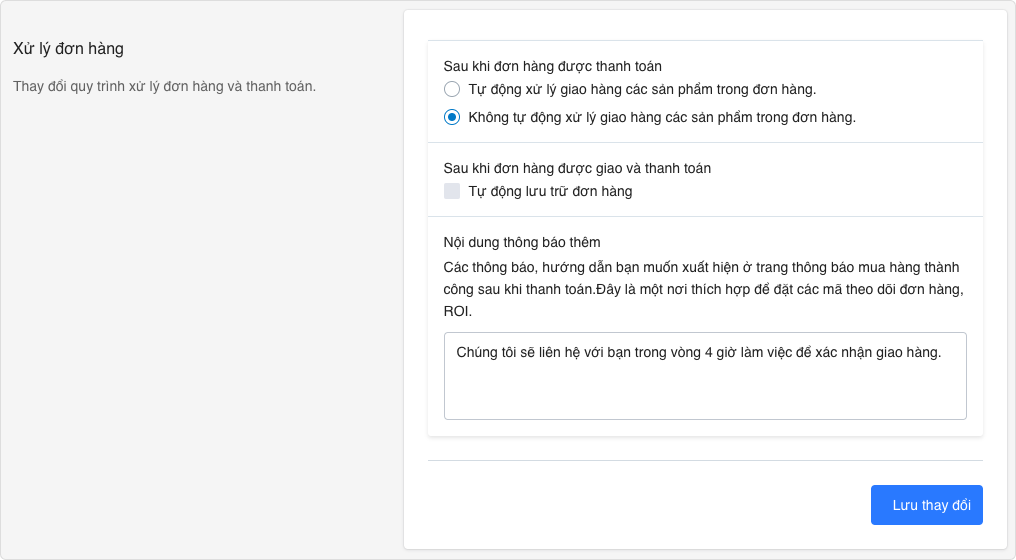Click the word 'ROI' in the helper text
The image size is (1016, 560).
coord(457,311)
